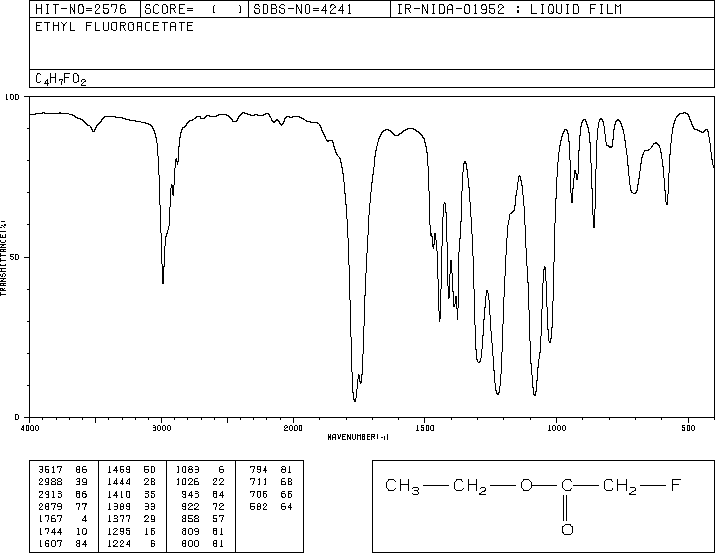Click the carbonyl C atom in structure
The height and width of the screenshot is (553, 715).
[567, 485]
